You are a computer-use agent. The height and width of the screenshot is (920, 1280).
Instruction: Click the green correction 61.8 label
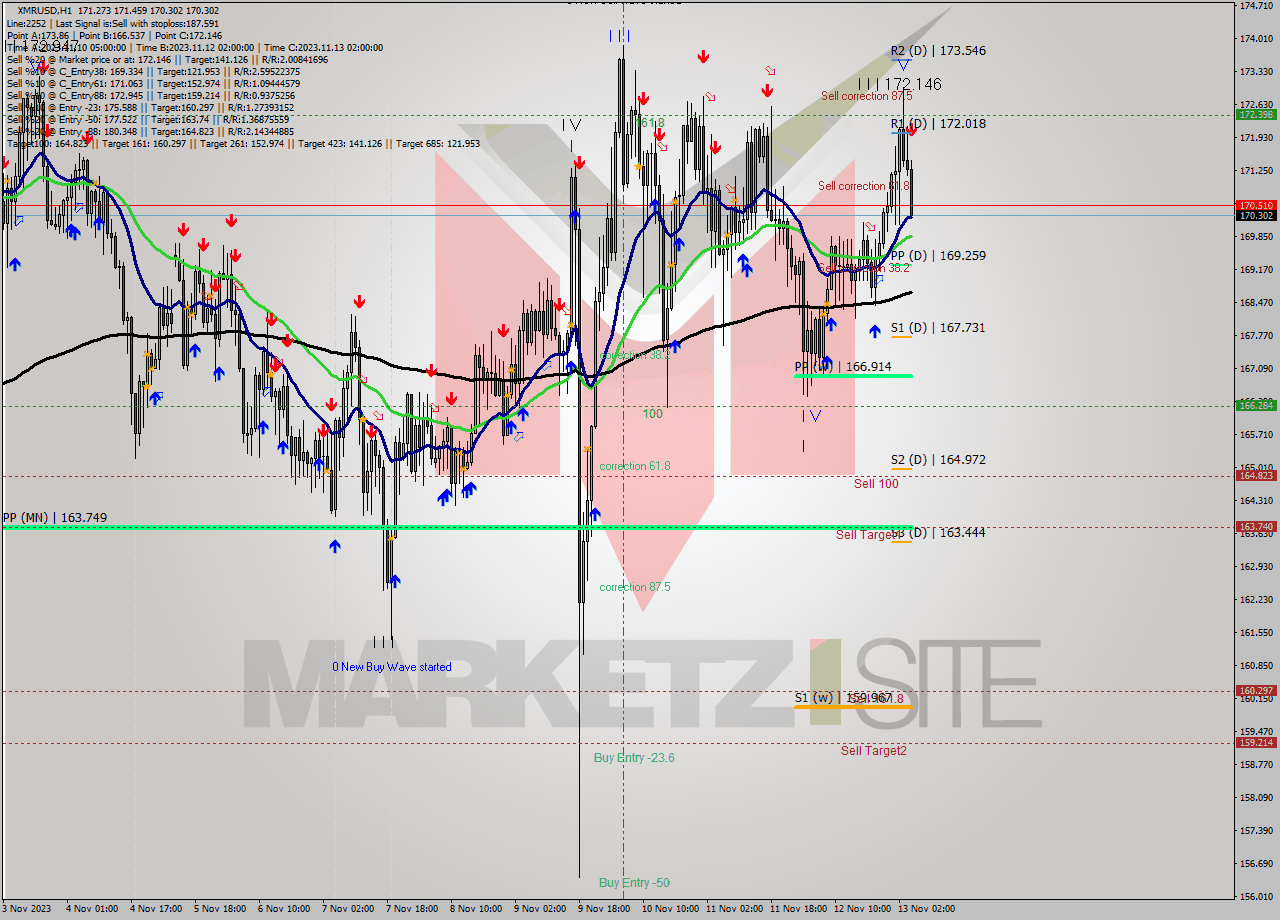635,466
